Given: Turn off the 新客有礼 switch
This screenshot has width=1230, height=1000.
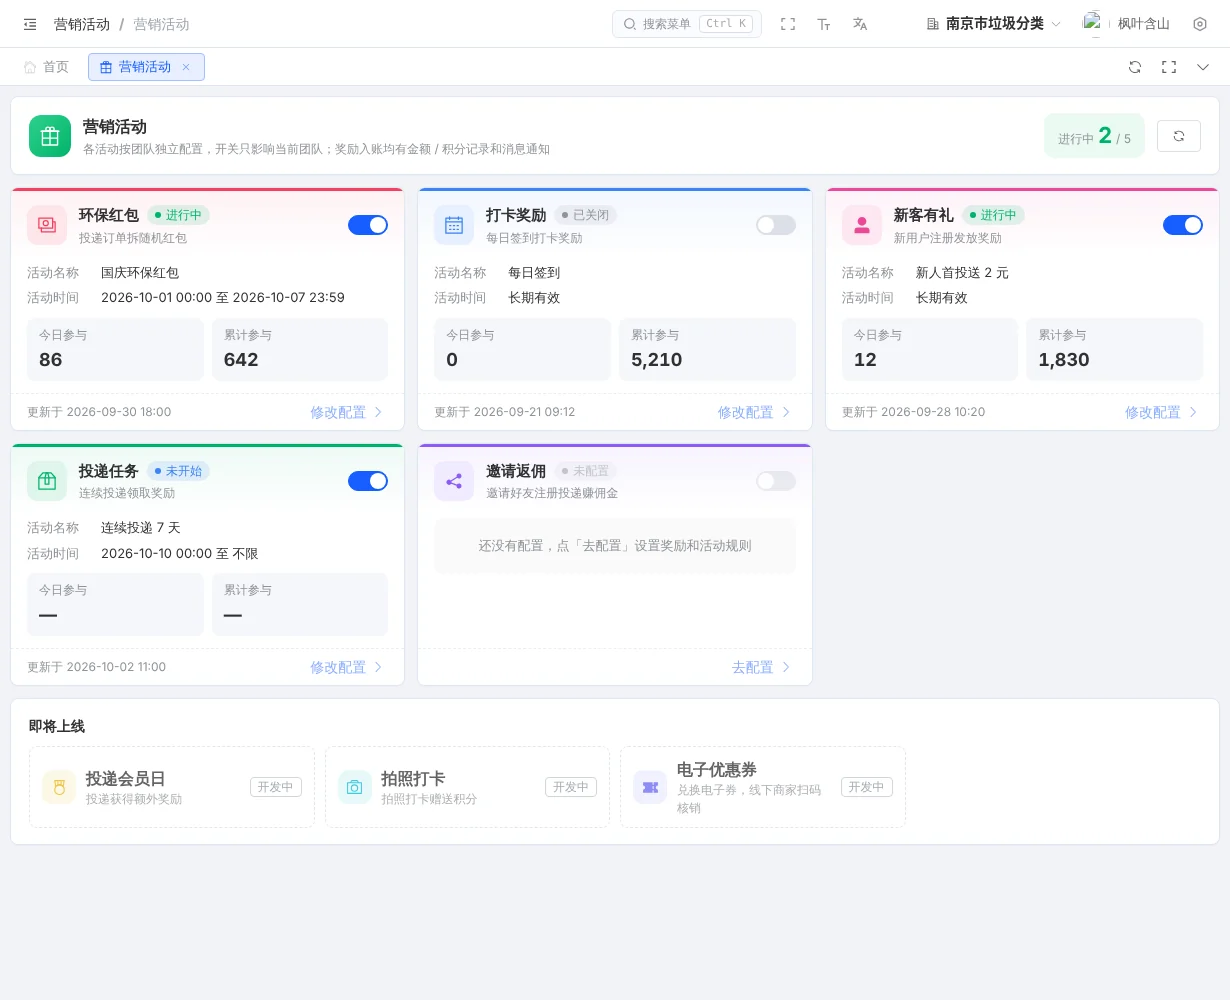Looking at the screenshot, I should pyautogui.click(x=1183, y=225).
